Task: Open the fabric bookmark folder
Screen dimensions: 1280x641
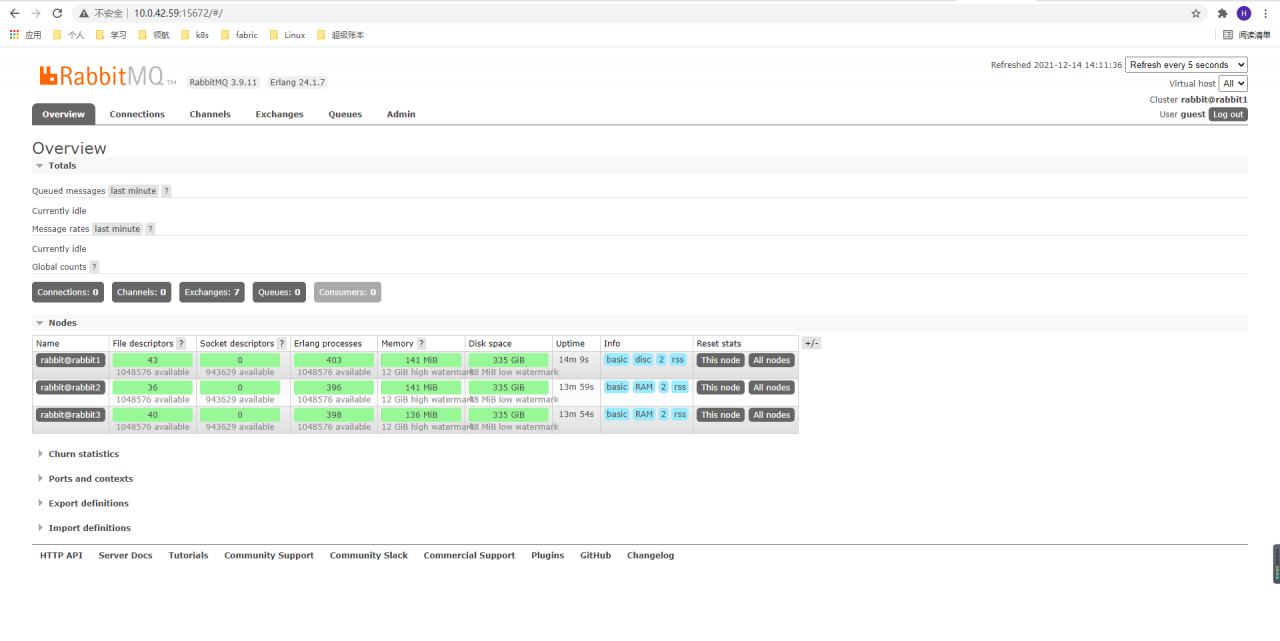Action: click(238, 35)
